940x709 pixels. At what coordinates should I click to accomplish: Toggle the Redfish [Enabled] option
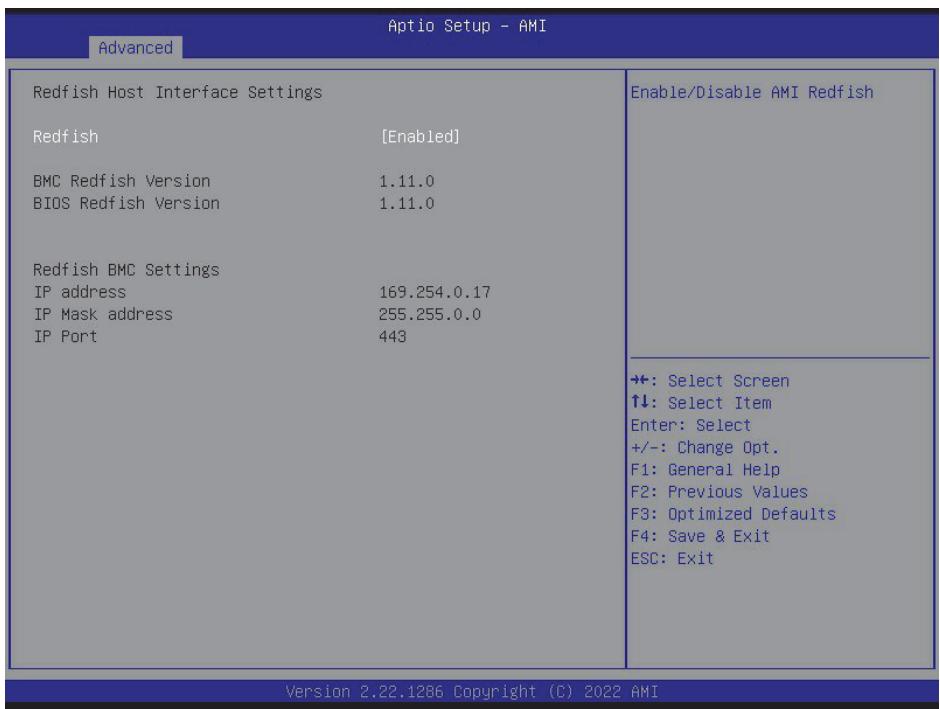coord(420,137)
